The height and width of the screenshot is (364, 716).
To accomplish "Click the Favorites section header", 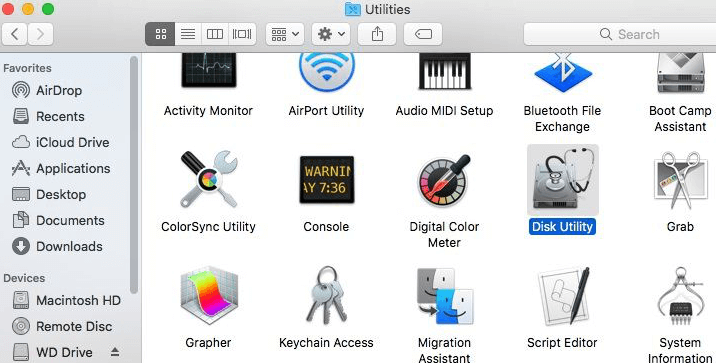I will coord(27,68).
